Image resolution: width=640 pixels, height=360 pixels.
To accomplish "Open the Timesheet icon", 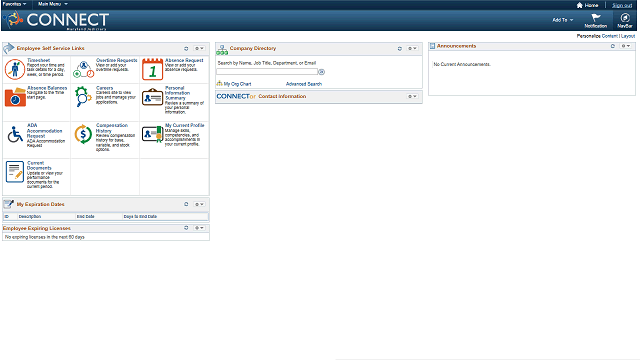I will point(15,69).
